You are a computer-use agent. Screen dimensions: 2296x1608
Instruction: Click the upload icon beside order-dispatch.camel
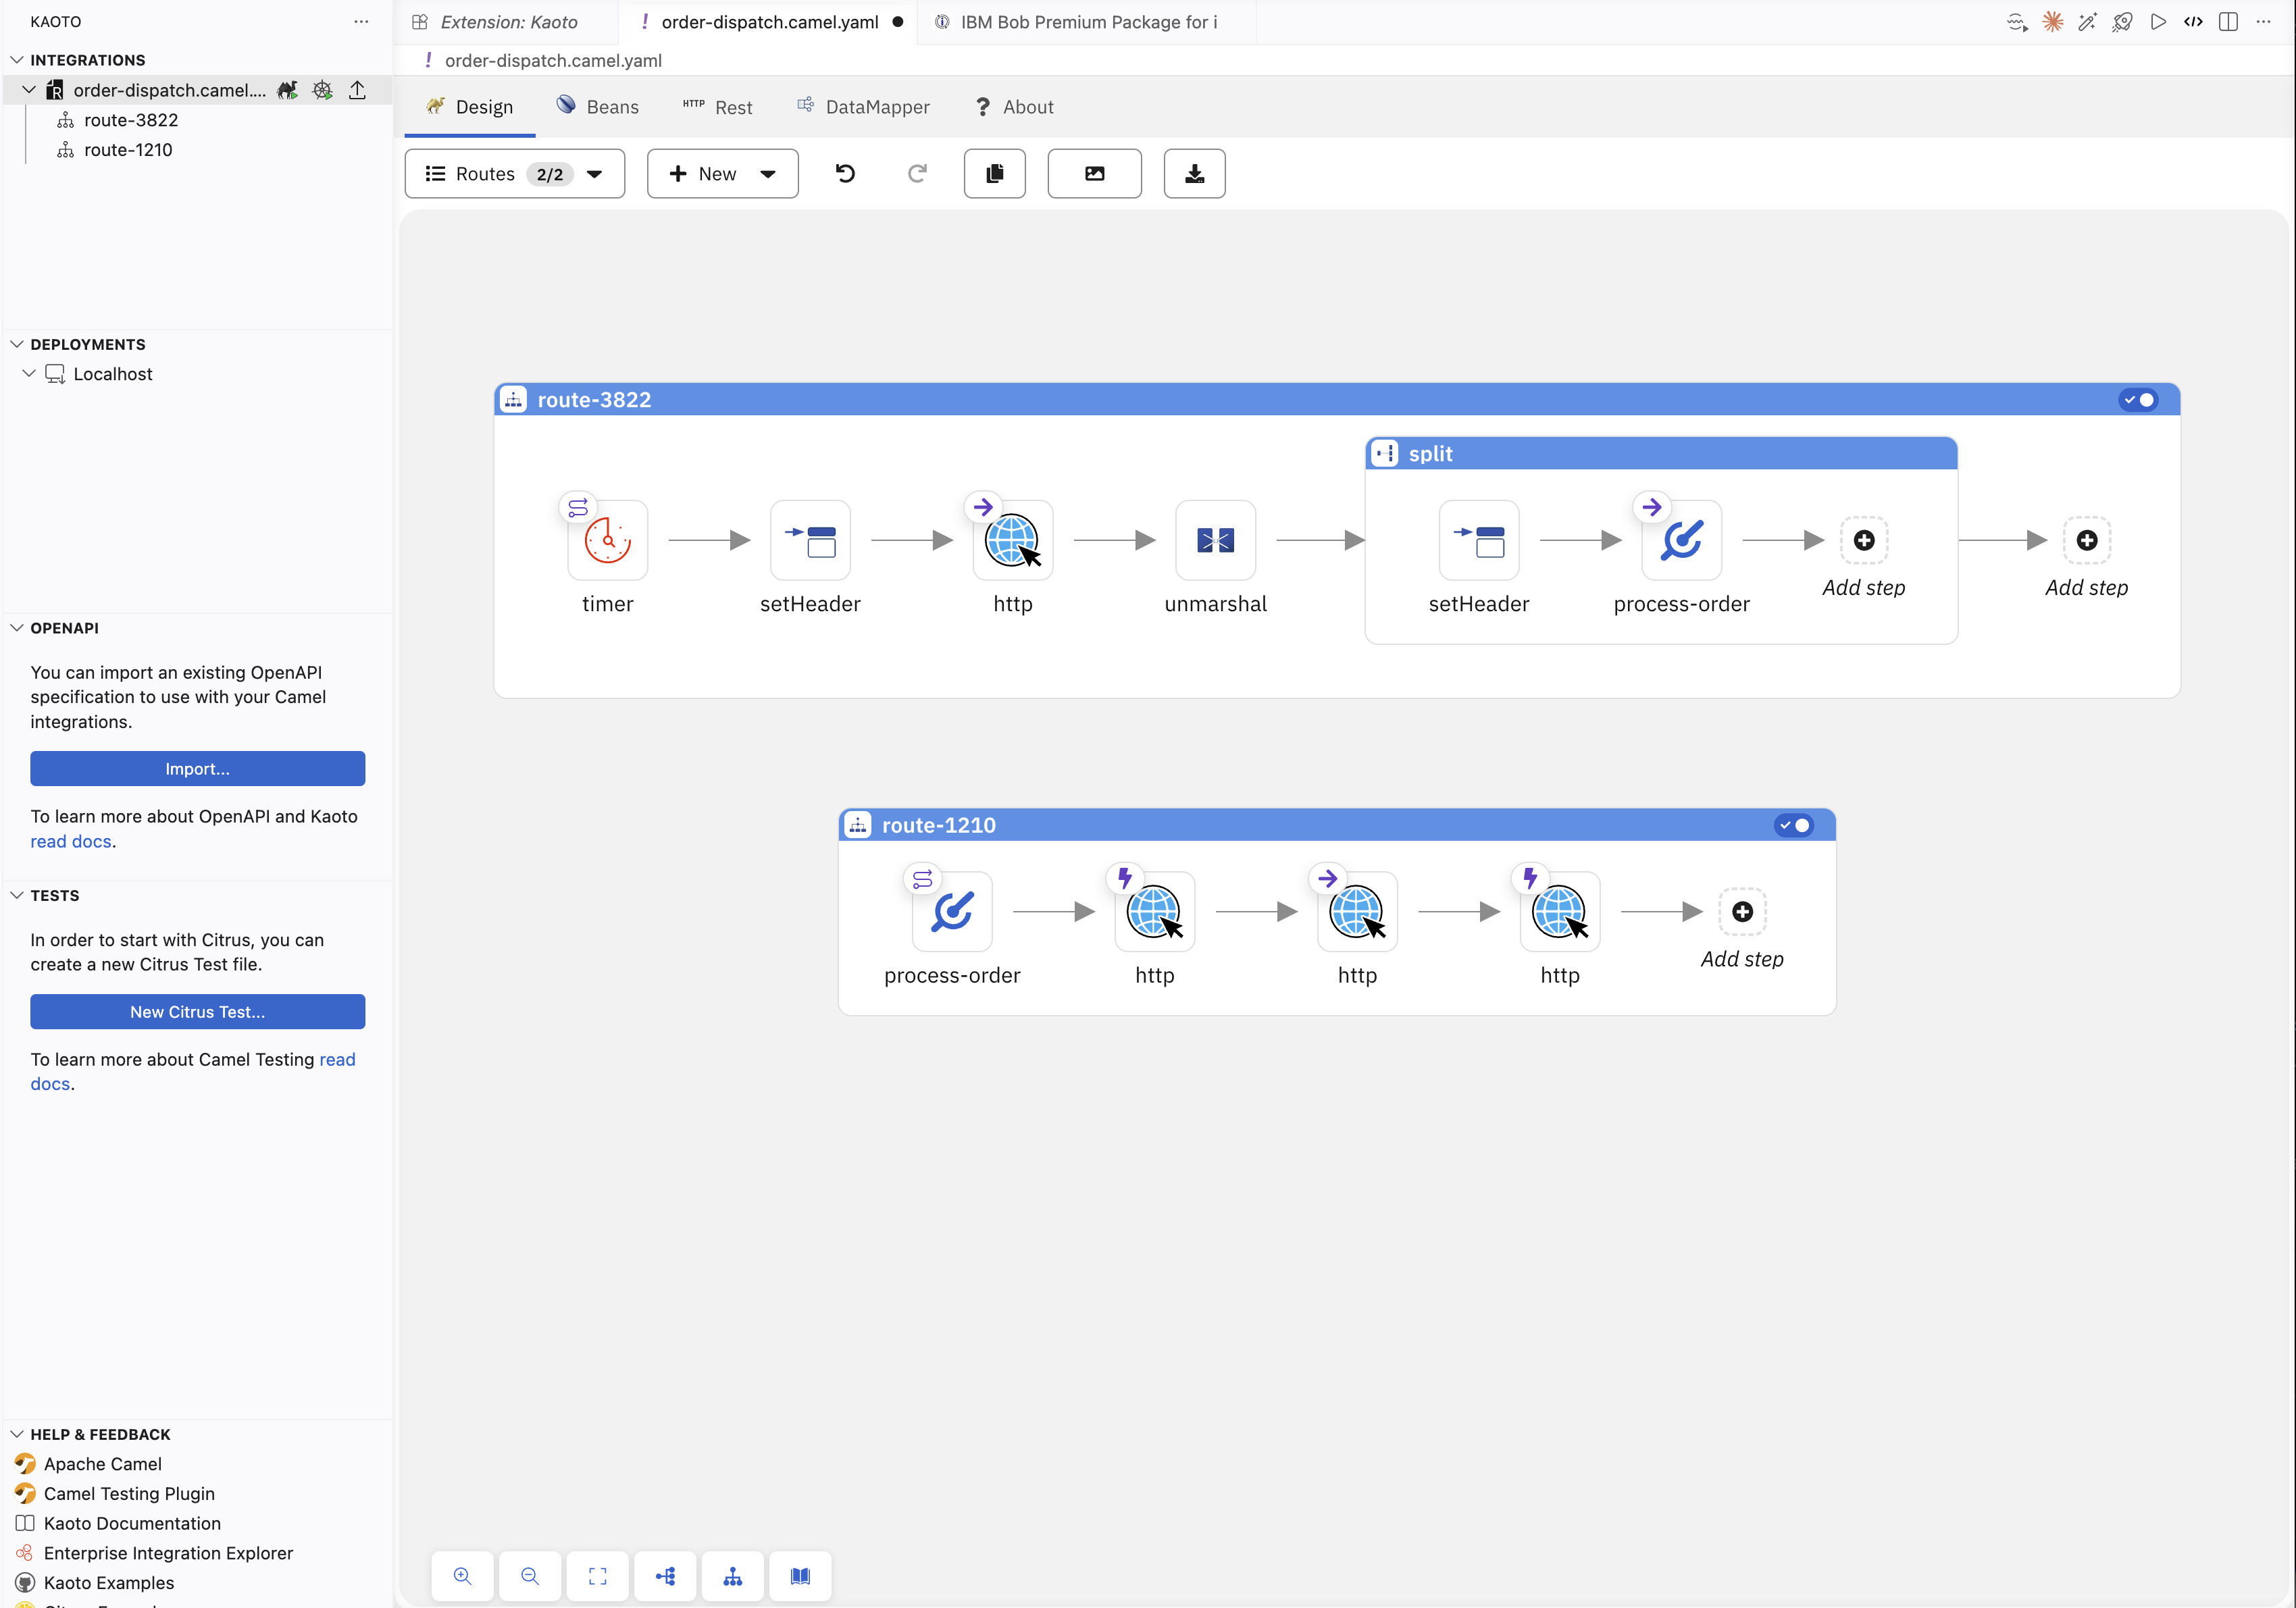pos(357,90)
